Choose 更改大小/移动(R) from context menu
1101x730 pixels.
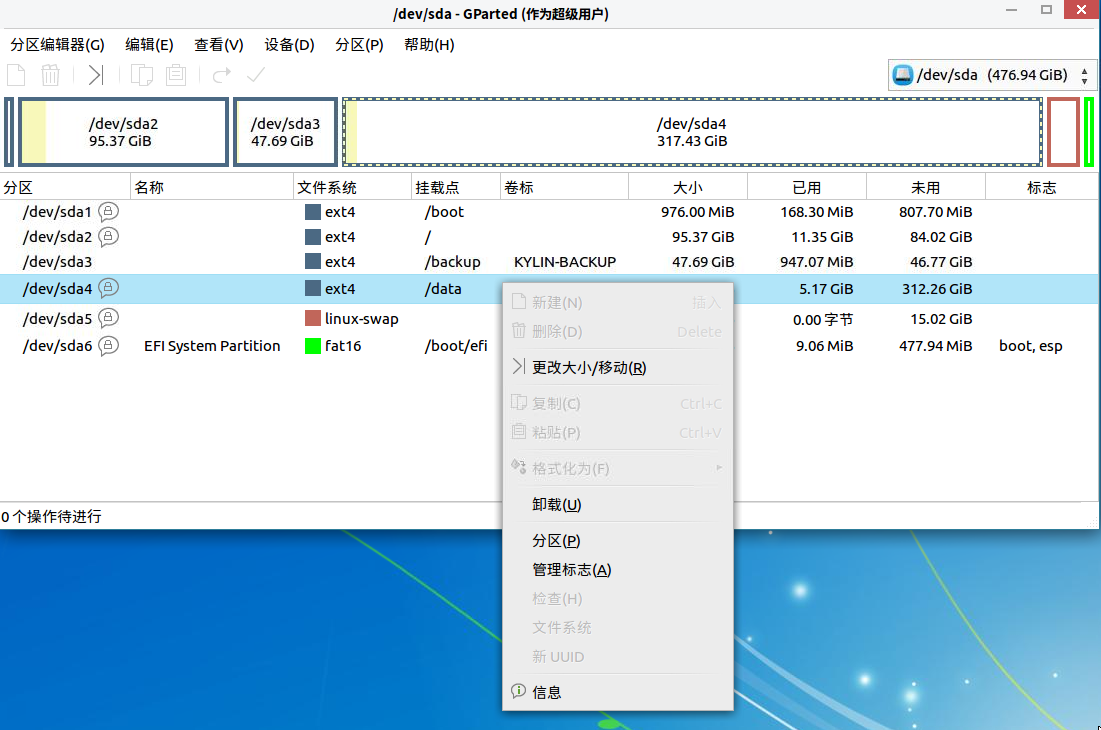coord(618,367)
